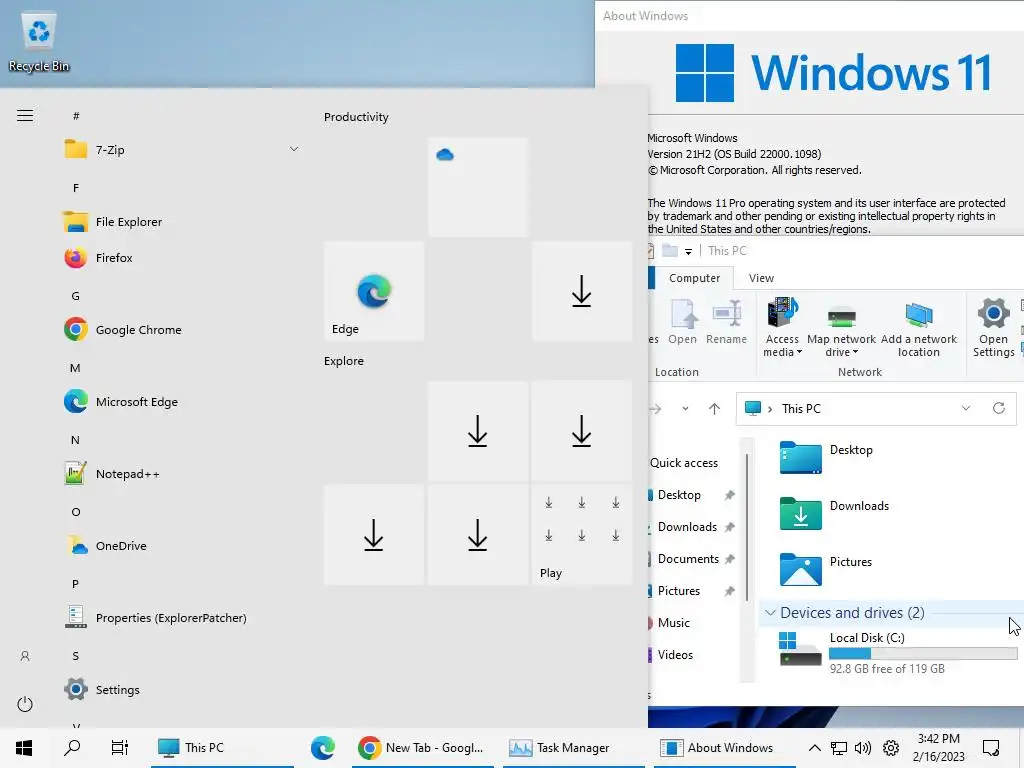
Task: Open the Quick Access Toolbar customize dropdown
Action: coord(688,251)
